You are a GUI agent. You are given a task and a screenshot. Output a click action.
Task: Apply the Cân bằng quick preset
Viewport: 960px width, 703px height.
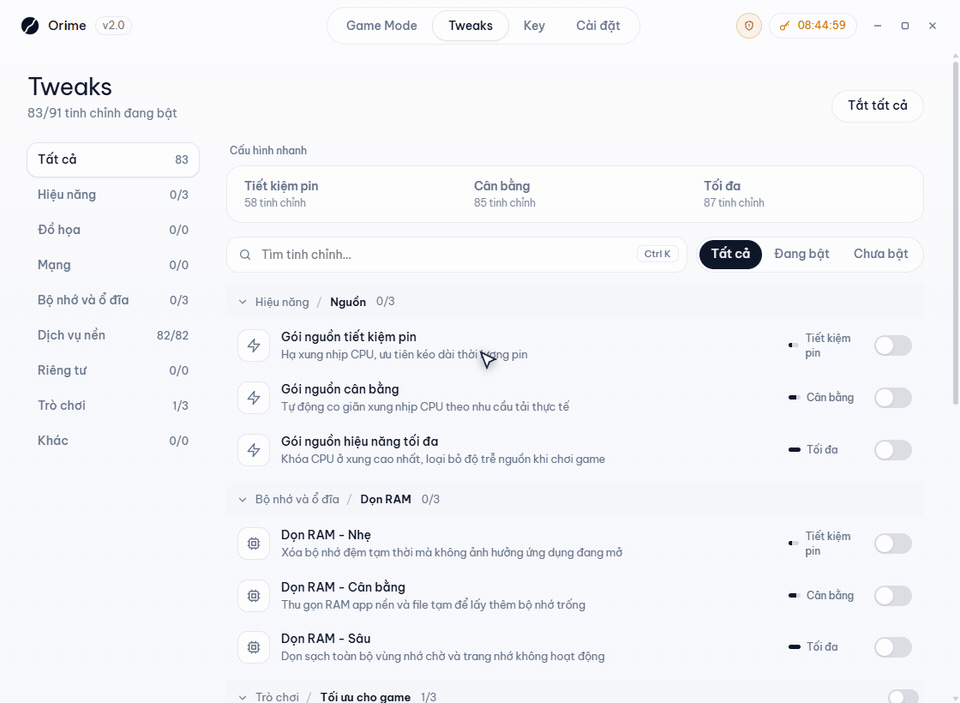point(576,194)
